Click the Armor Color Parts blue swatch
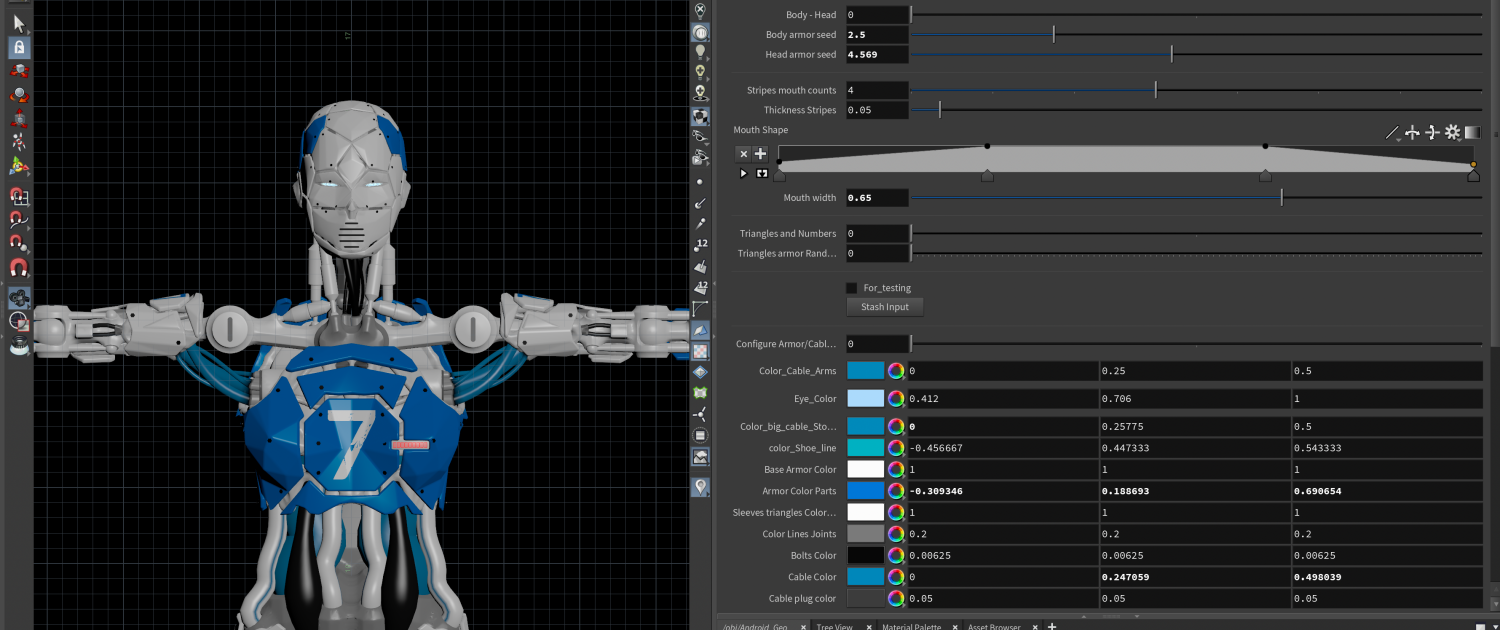Image resolution: width=1500 pixels, height=630 pixels. coord(865,491)
